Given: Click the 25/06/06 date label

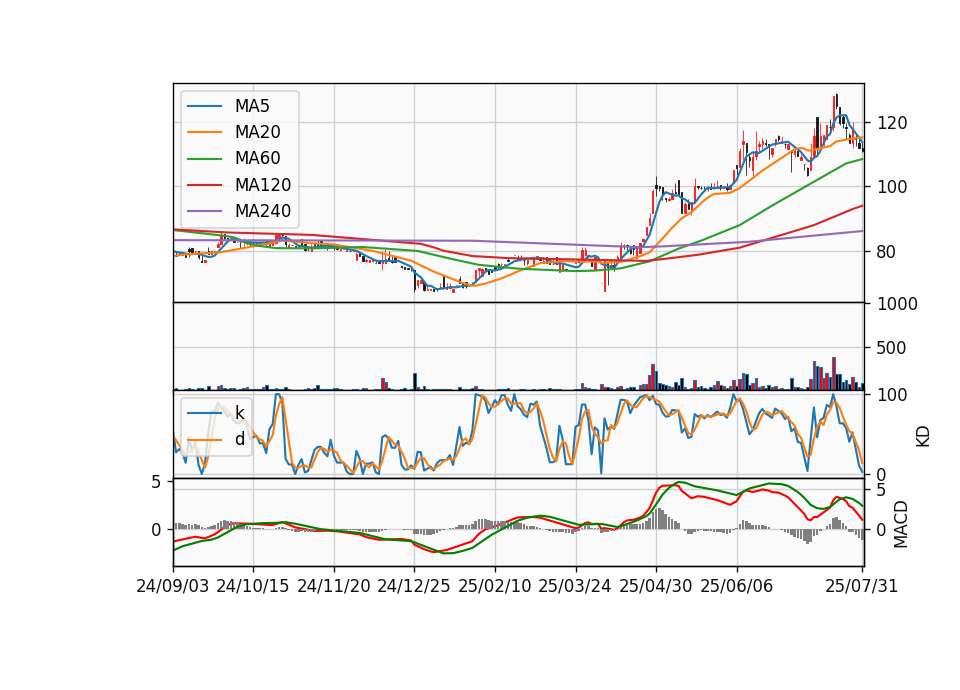Looking at the screenshot, I should [737, 586].
